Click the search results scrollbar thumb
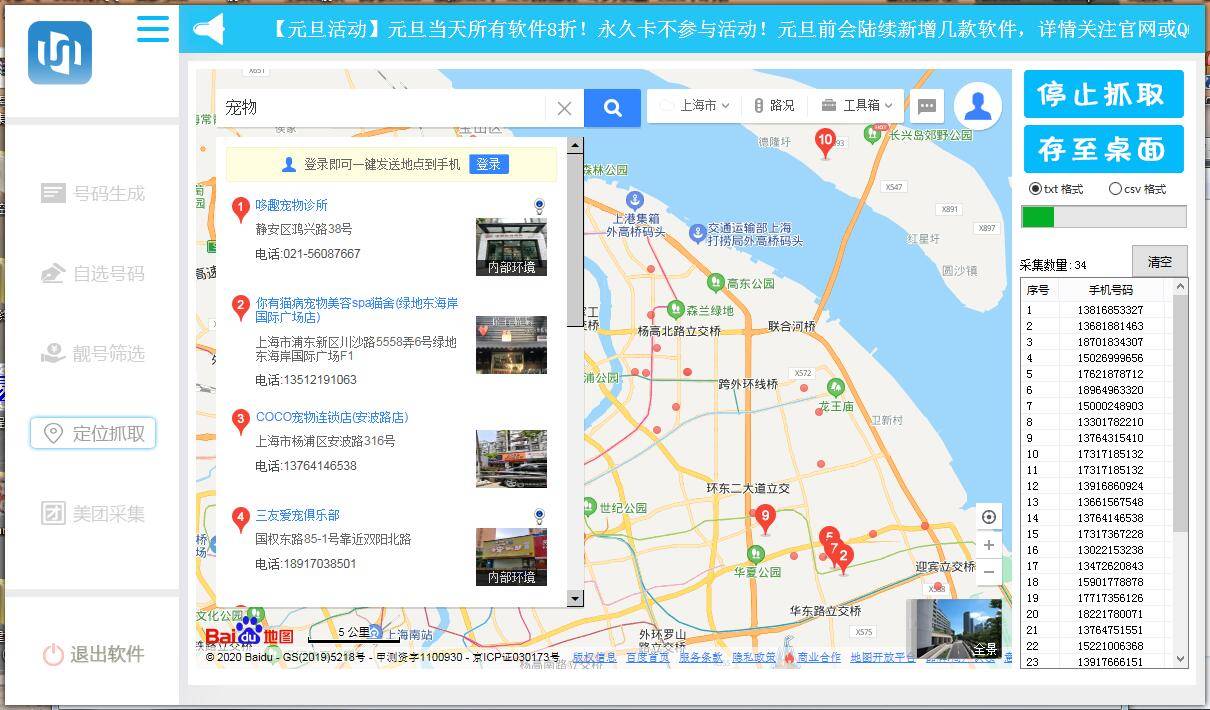Viewport: 1210px width, 710px height. tap(574, 239)
